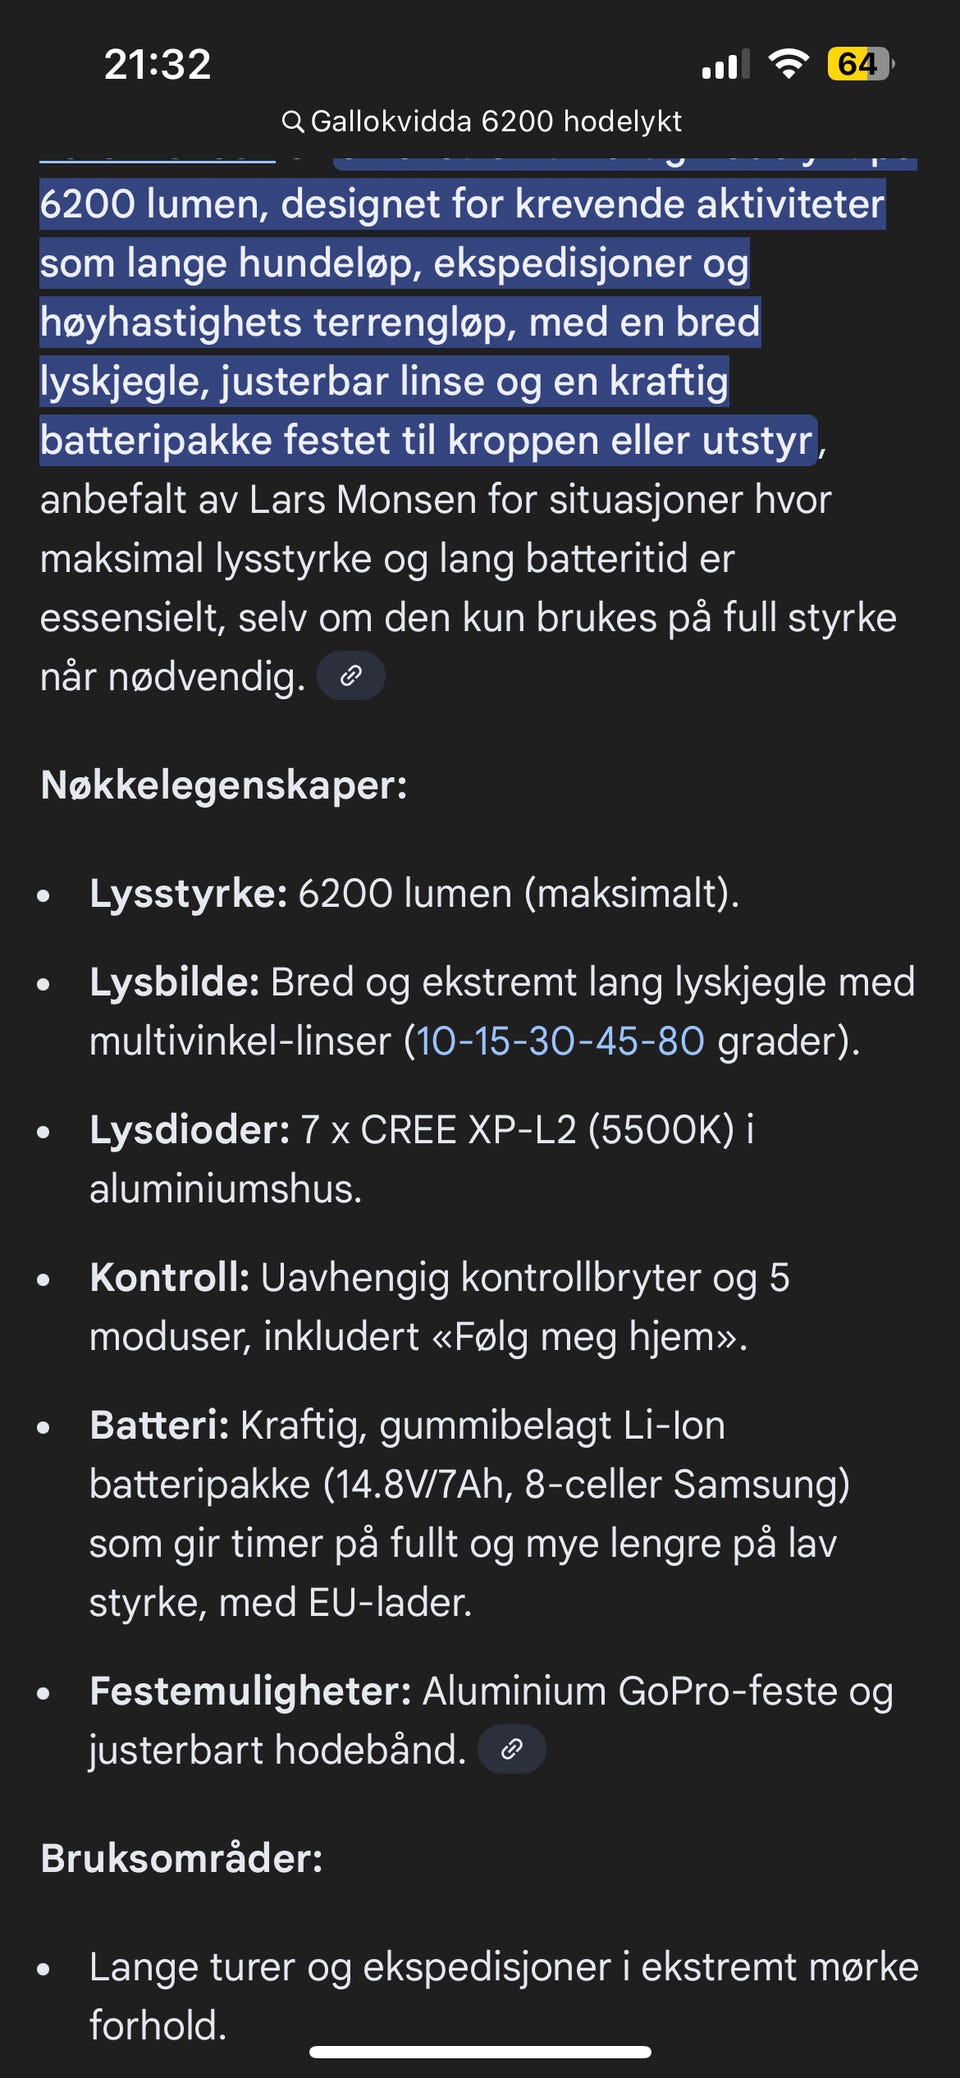Open the source link chip after 'nødvendig.'
Screen dimensions: 960x2078
pos(351,676)
